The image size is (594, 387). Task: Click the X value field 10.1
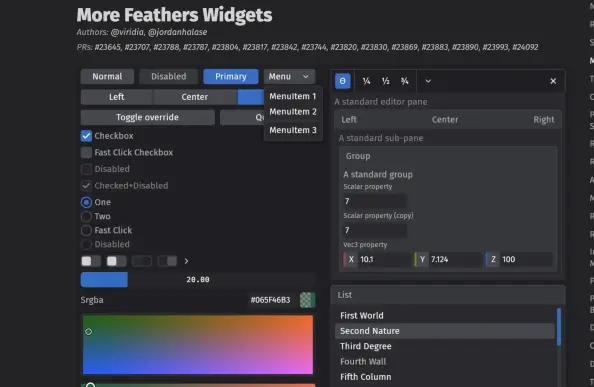tap(377, 259)
